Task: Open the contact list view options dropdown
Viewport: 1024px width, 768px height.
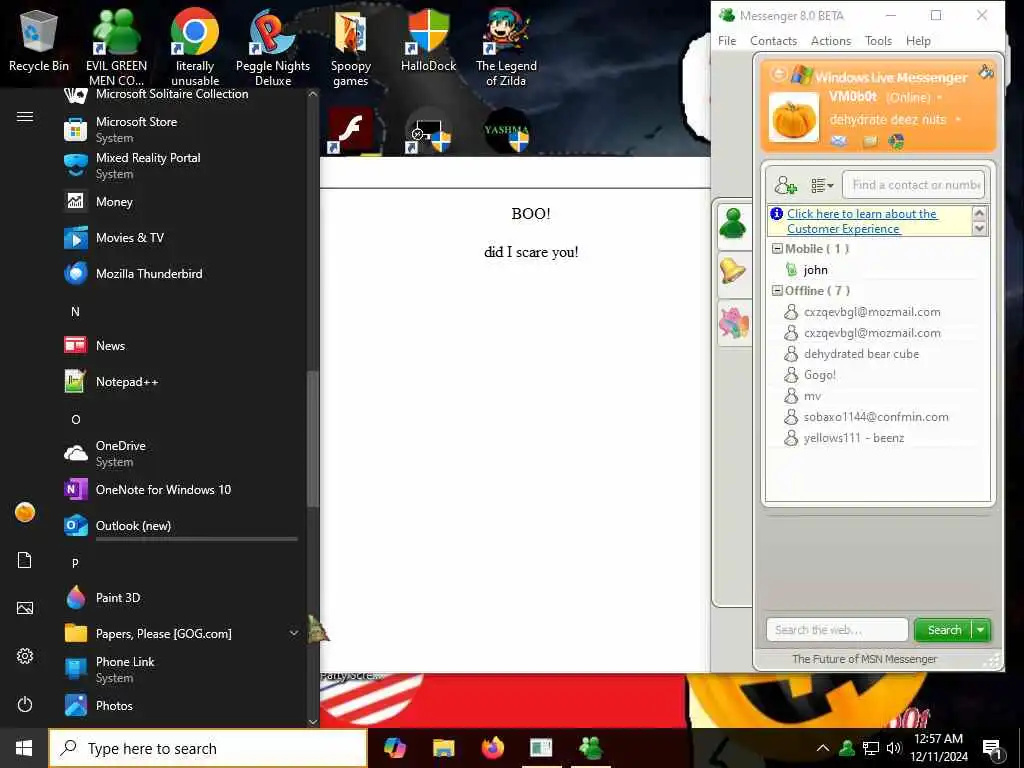Action: click(822, 185)
